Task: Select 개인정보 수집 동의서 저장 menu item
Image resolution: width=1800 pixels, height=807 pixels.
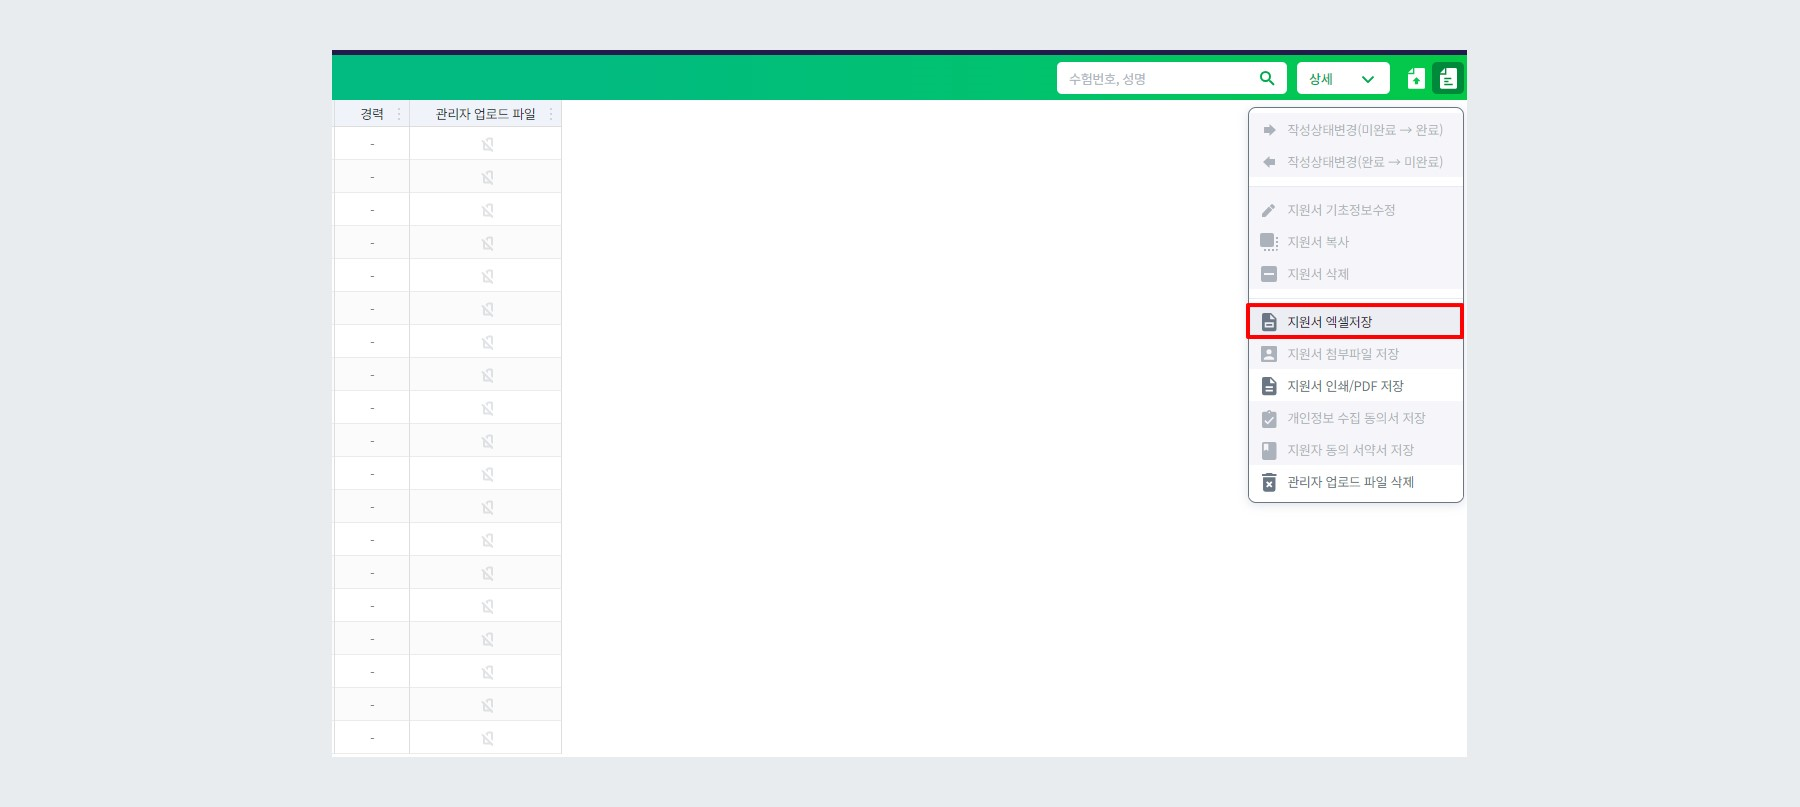Action: [x=1355, y=418]
